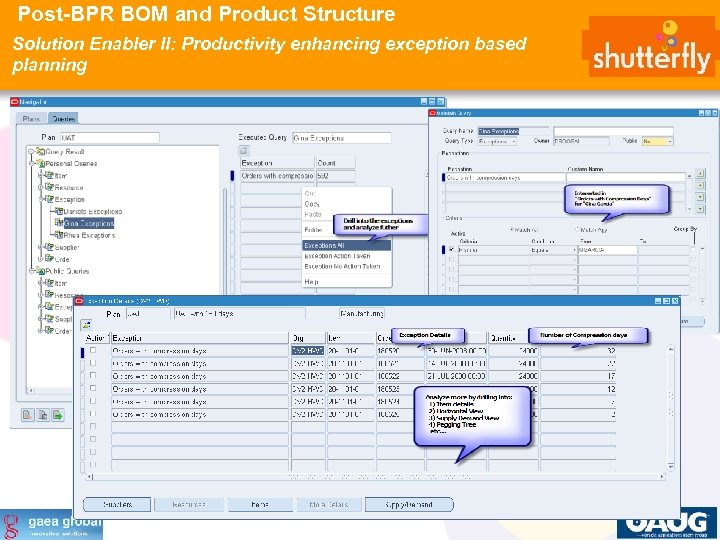The height and width of the screenshot is (540, 720).
Task: Click top green arrow button in Maintain Query
Action: point(700,174)
